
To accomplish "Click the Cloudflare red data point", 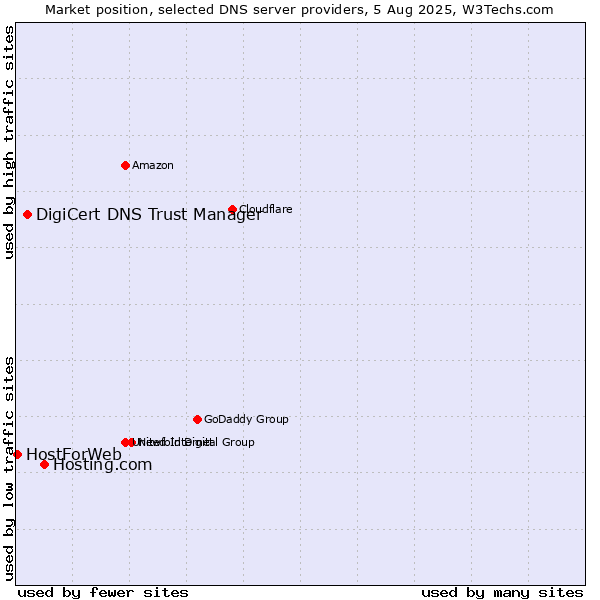I will (x=232, y=209).
